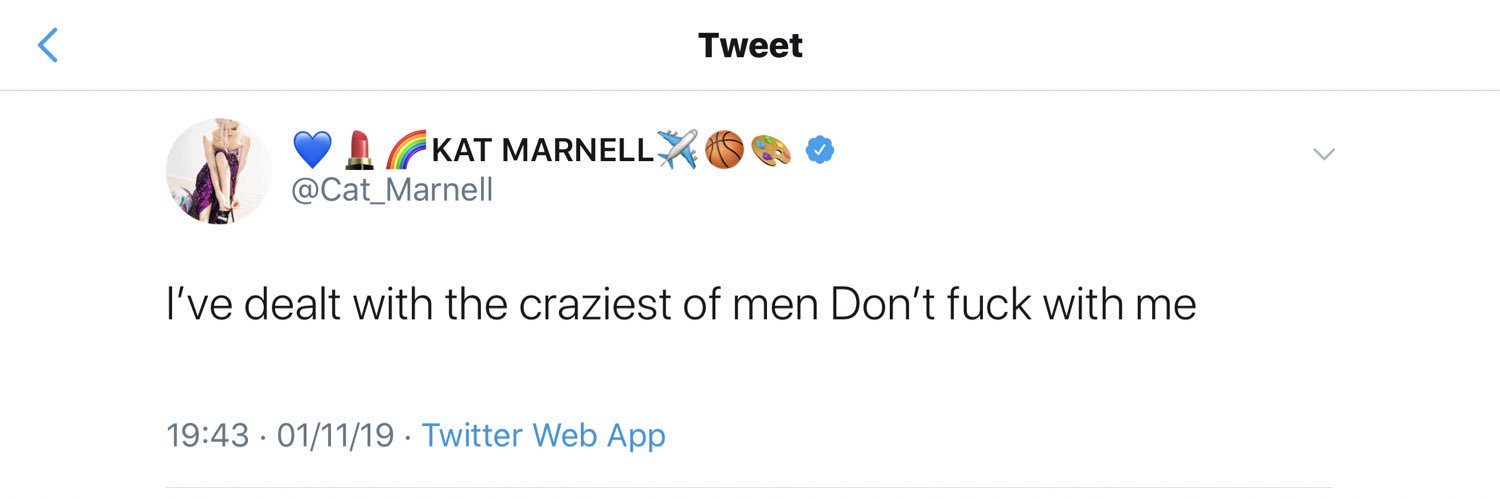1500x499 pixels.
Task: Open the profile picture avatar
Action: click(218, 171)
